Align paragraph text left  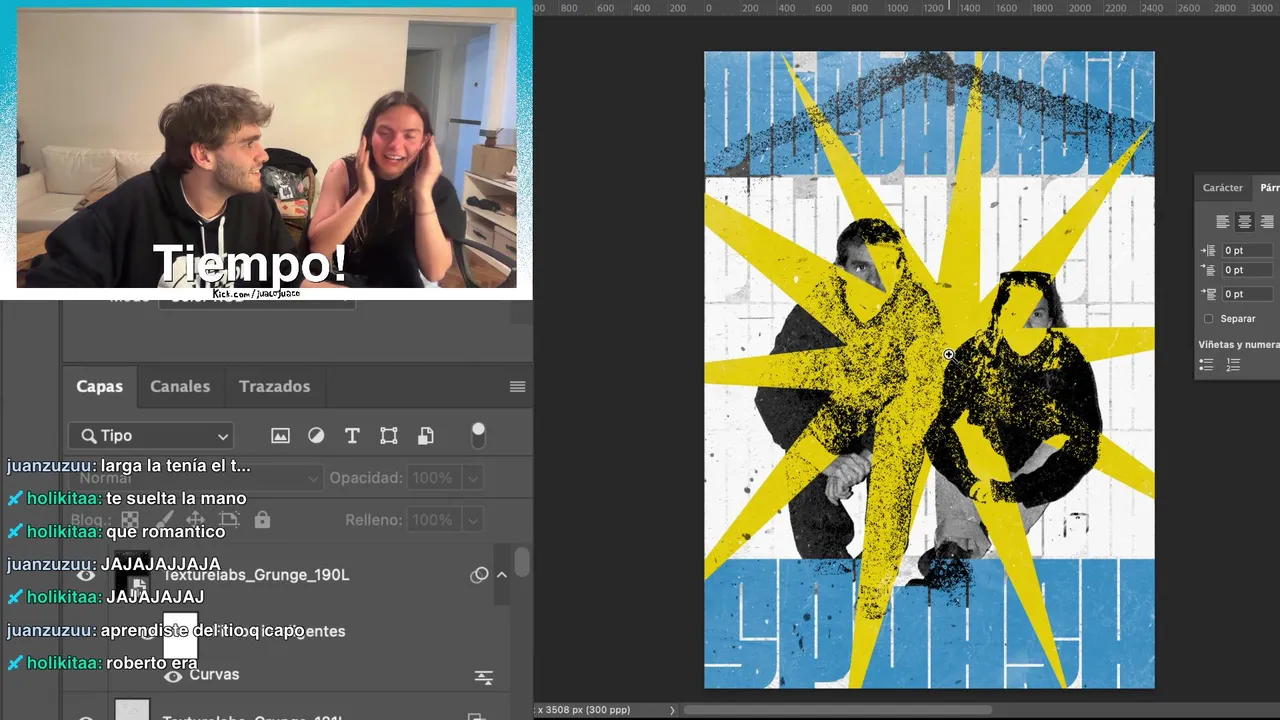click(1222, 222)
